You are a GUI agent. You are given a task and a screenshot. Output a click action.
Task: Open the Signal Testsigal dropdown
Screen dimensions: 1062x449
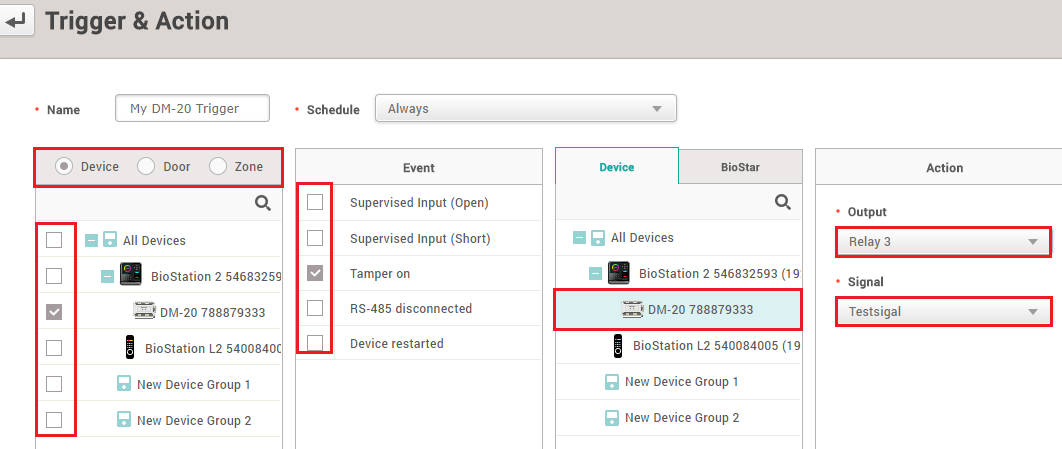(943, 312)
